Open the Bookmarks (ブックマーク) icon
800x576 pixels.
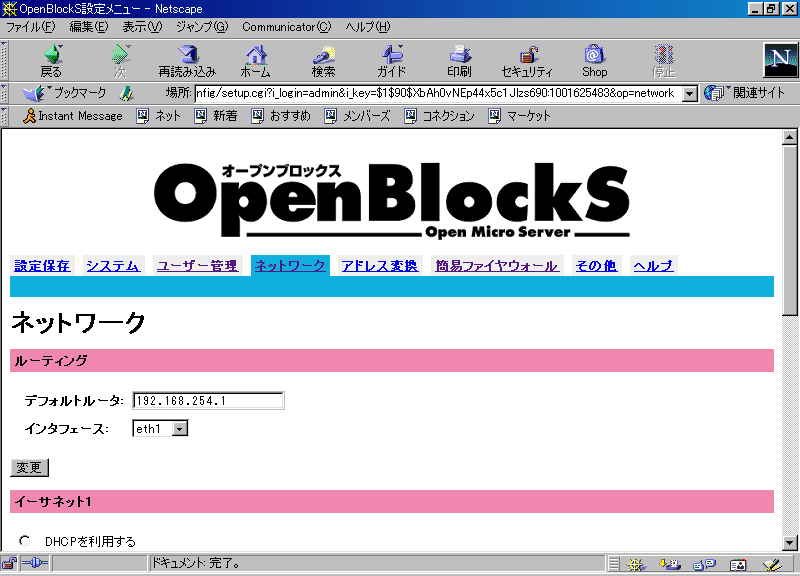pos(64,93)
